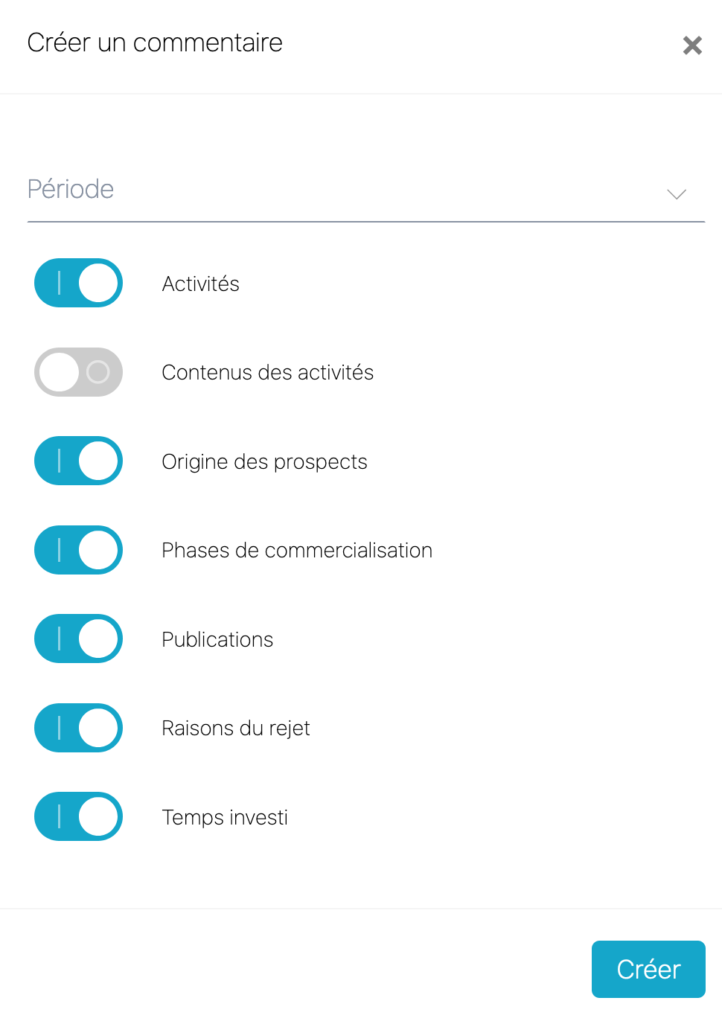The image size is (722, 1024).
Task: Switch off the Publications toggle
Action: coord(78,639)
